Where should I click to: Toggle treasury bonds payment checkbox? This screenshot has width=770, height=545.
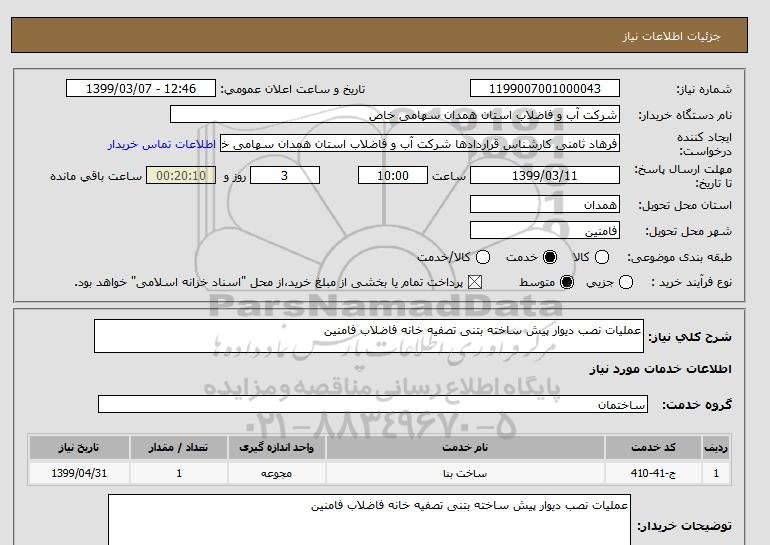click(474, 282)
